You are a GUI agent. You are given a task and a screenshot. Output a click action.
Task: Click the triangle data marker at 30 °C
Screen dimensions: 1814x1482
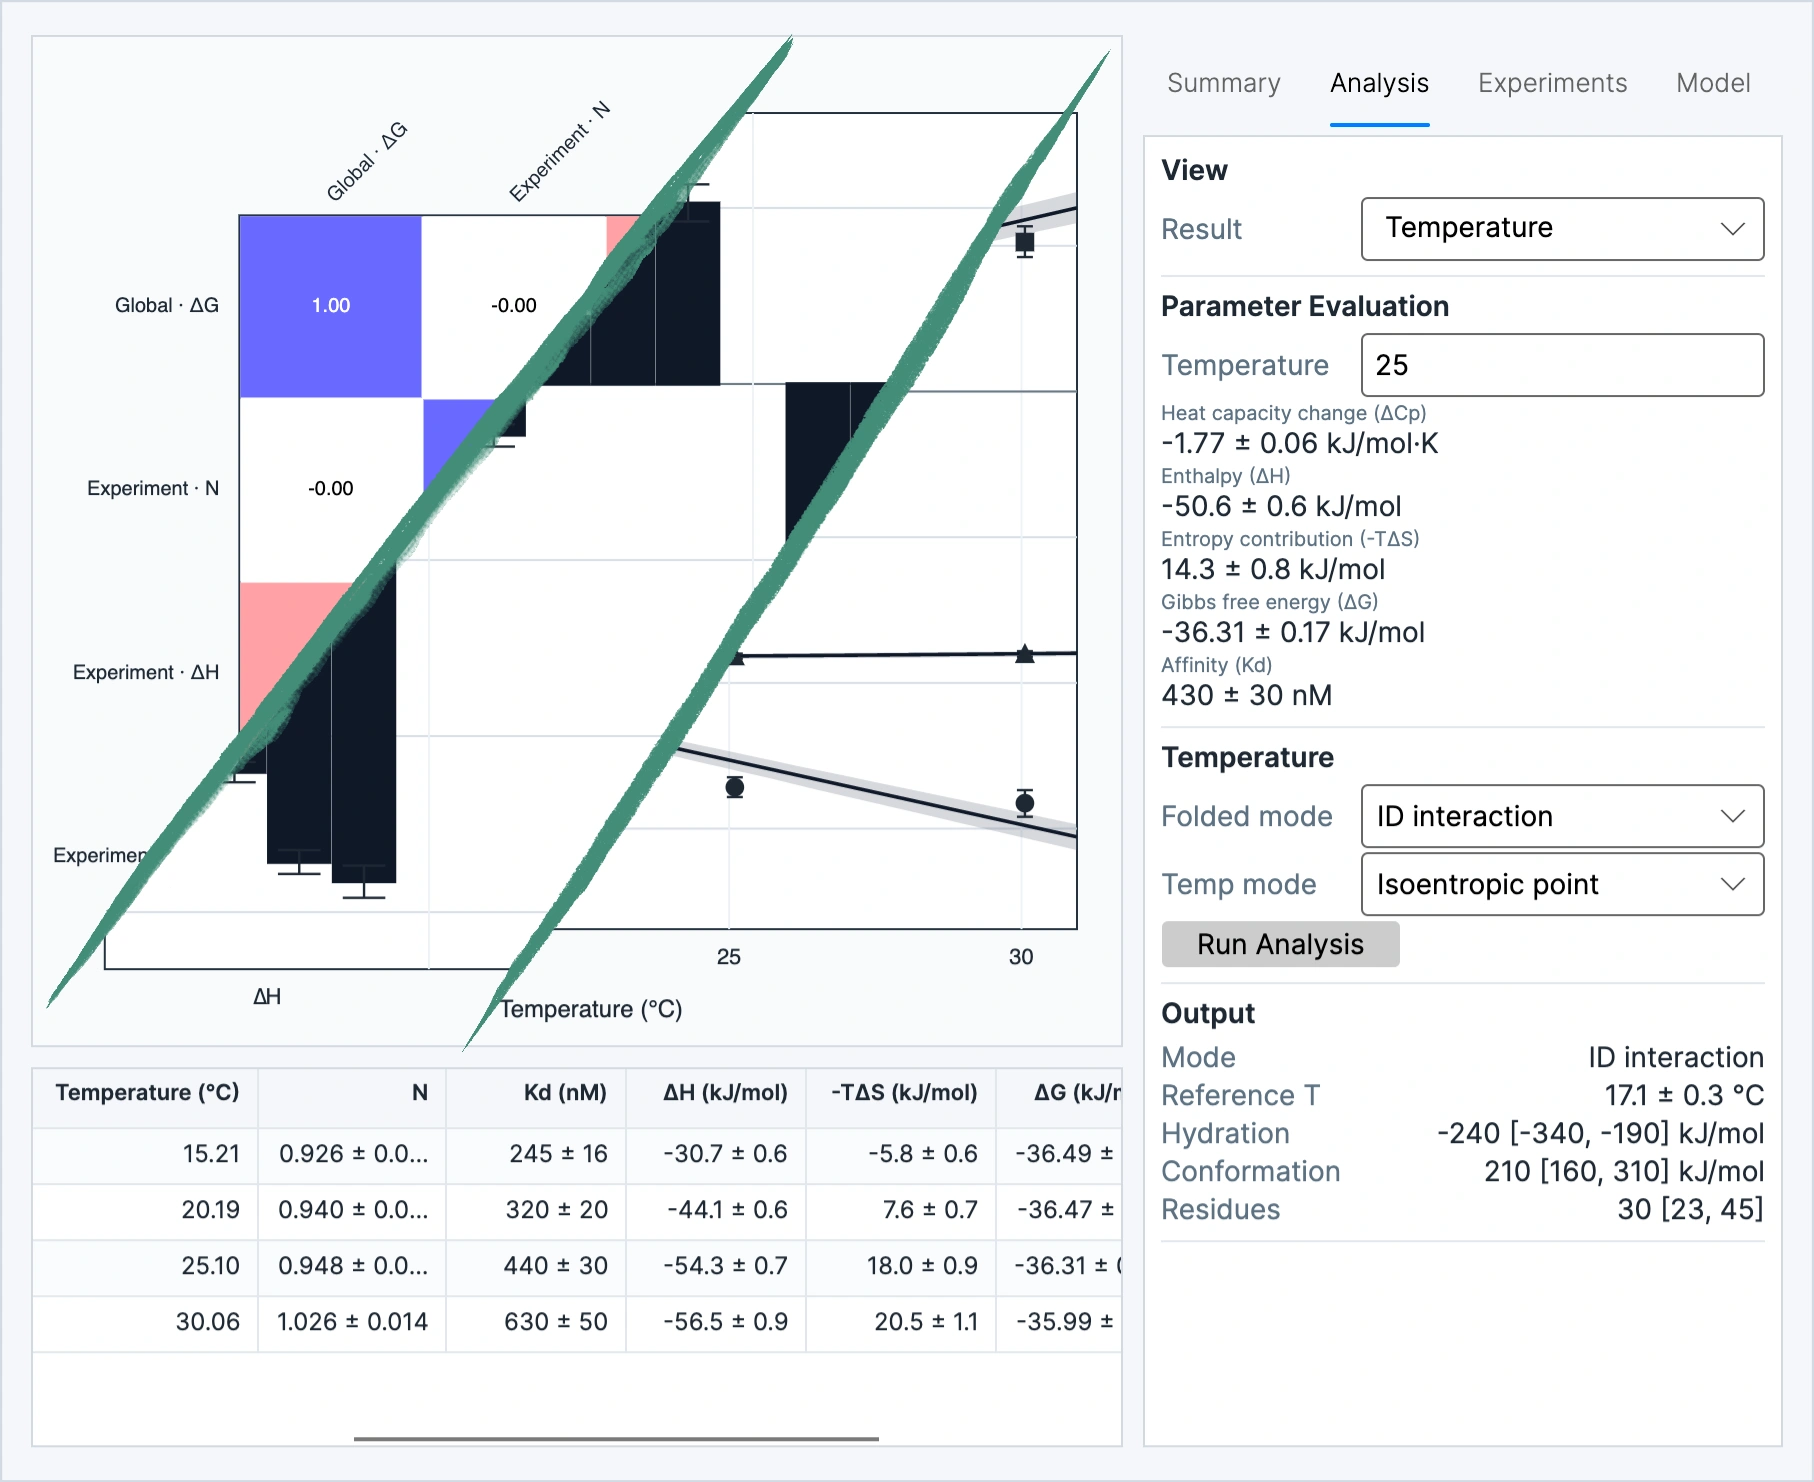(1024, 654)
